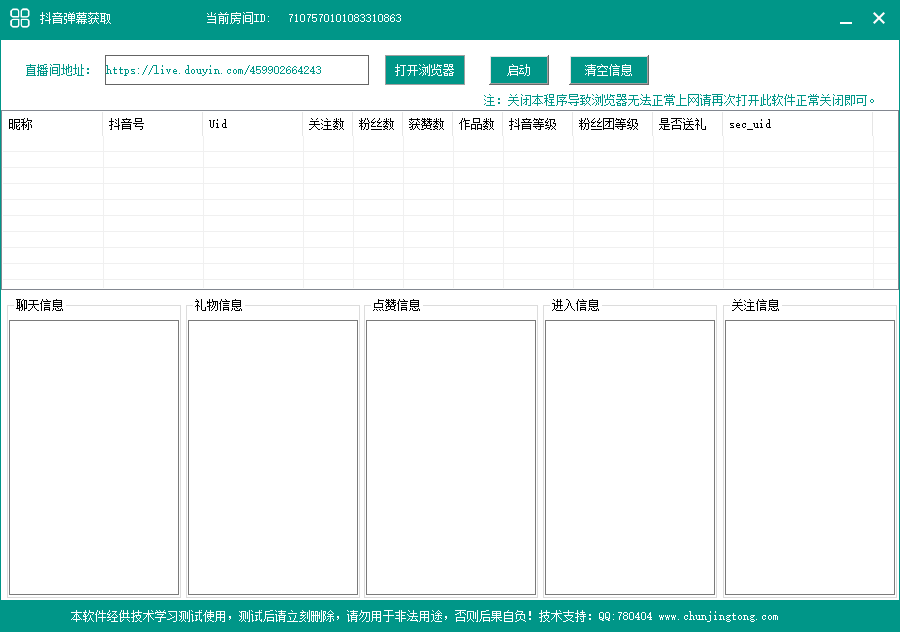Click the 直播间地址 label
Screen dimensions: 900x632
pos(57,71)
